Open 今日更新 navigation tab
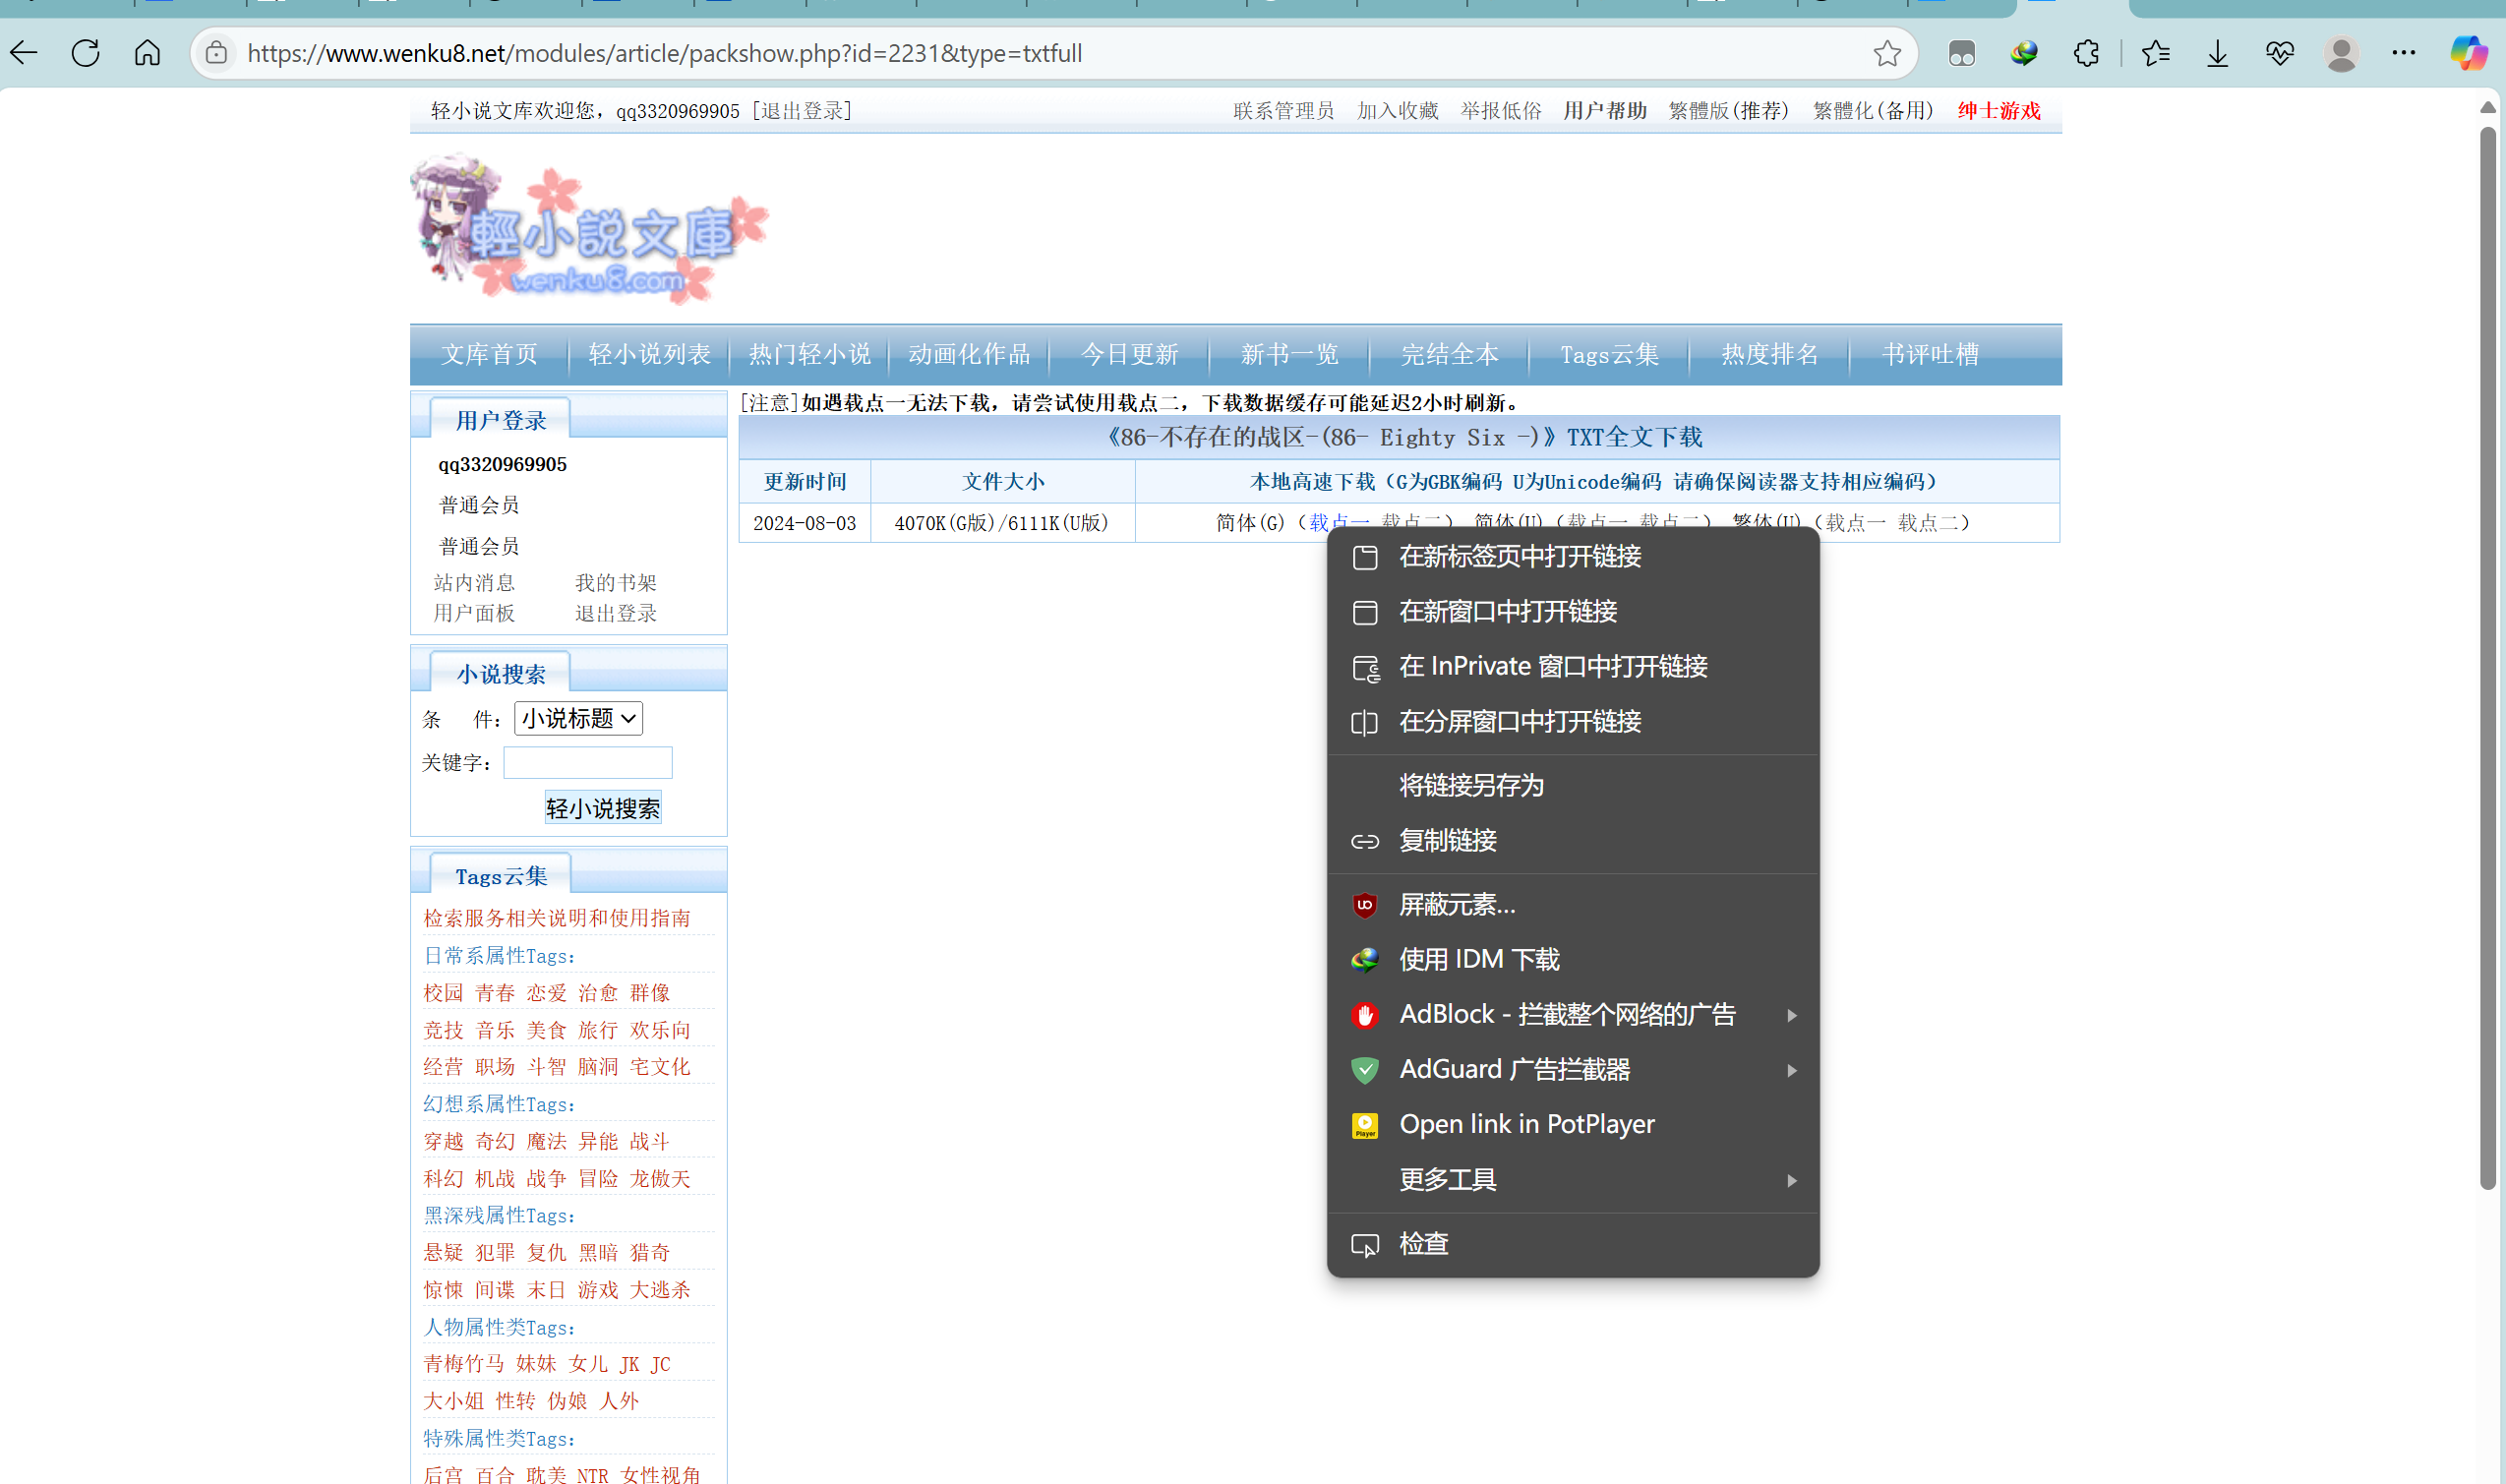The image size is (2506, 1484). coord(1129,354)
